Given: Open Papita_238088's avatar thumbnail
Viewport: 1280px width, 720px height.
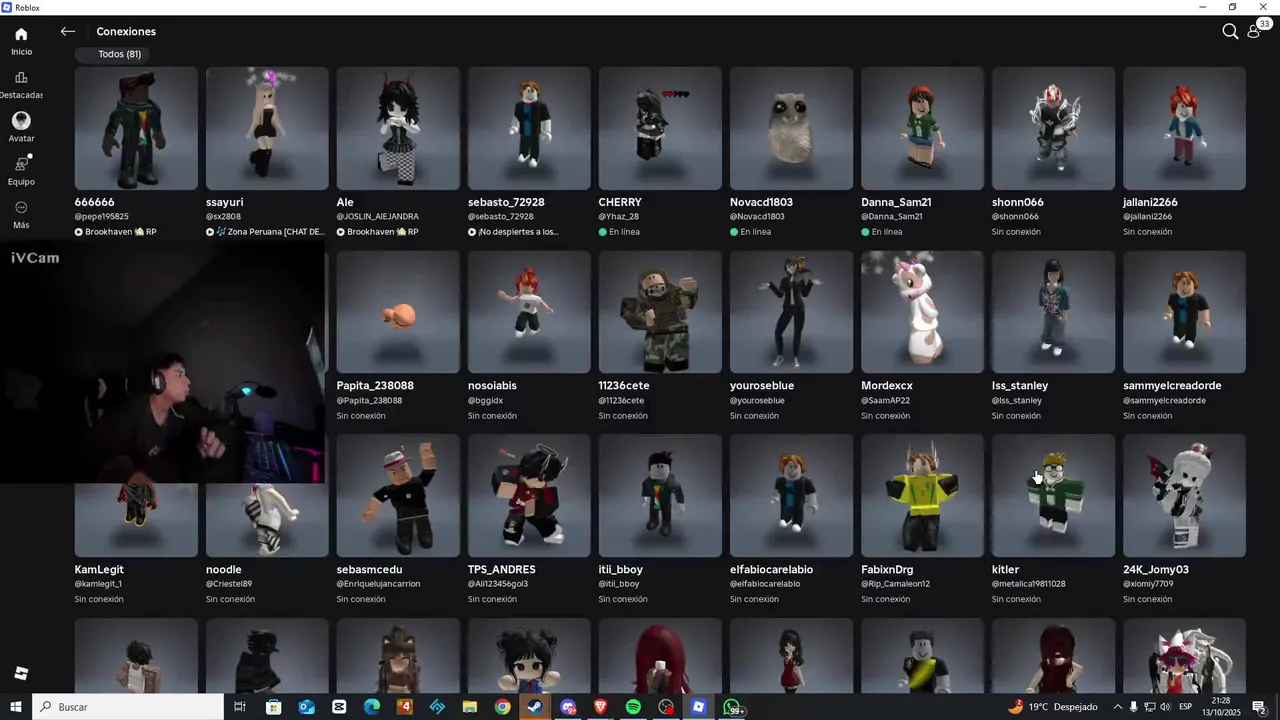Looking at the screenshot, I should coord(398,312).
